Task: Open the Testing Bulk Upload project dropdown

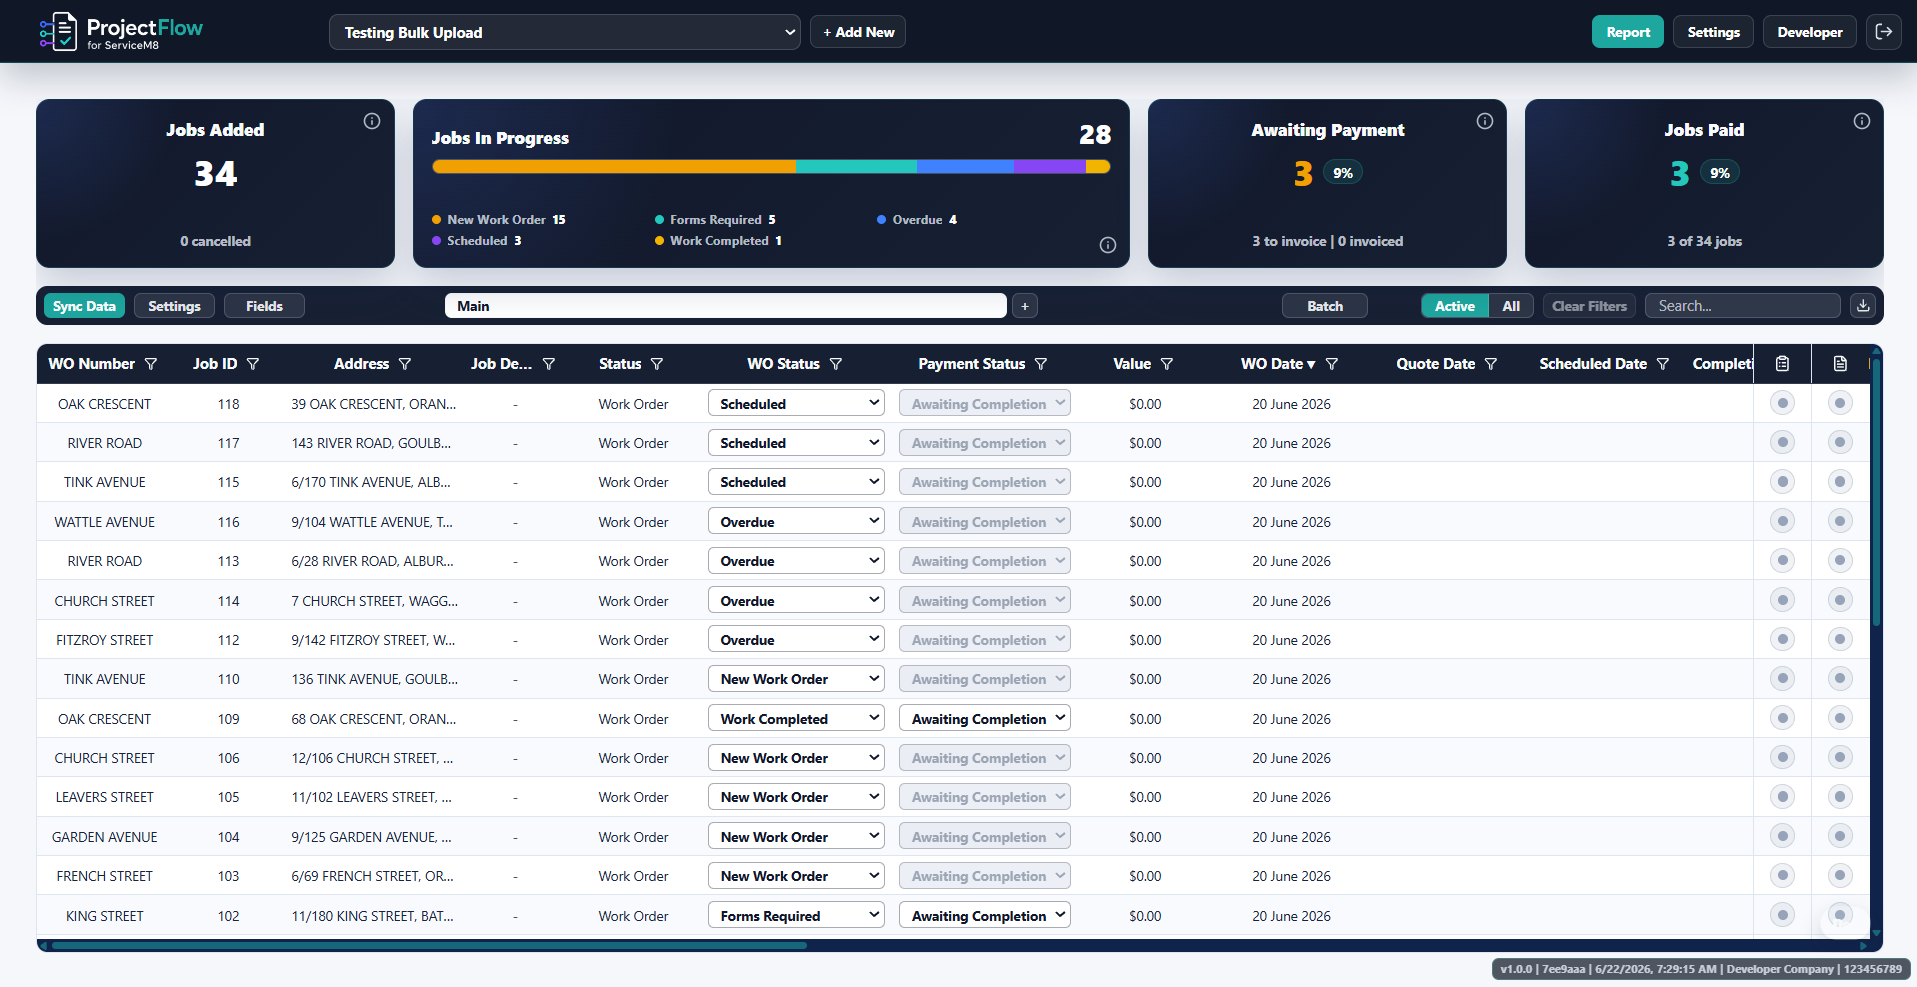Action: [x=565, y=32]
